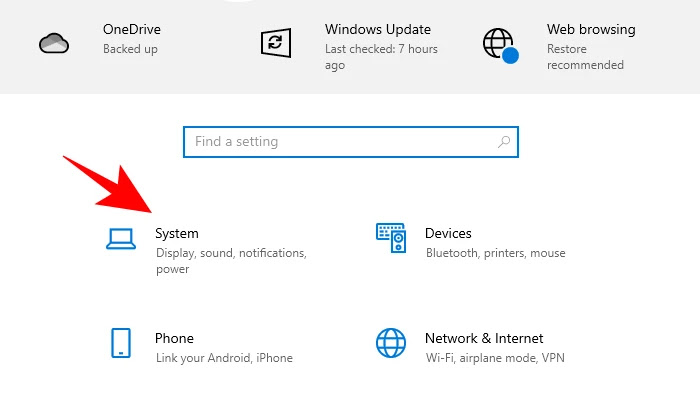Viewport: 700px width, 408px height.
Task: Click the magnifier icon in the search box
Action: [x=504, y=142]
